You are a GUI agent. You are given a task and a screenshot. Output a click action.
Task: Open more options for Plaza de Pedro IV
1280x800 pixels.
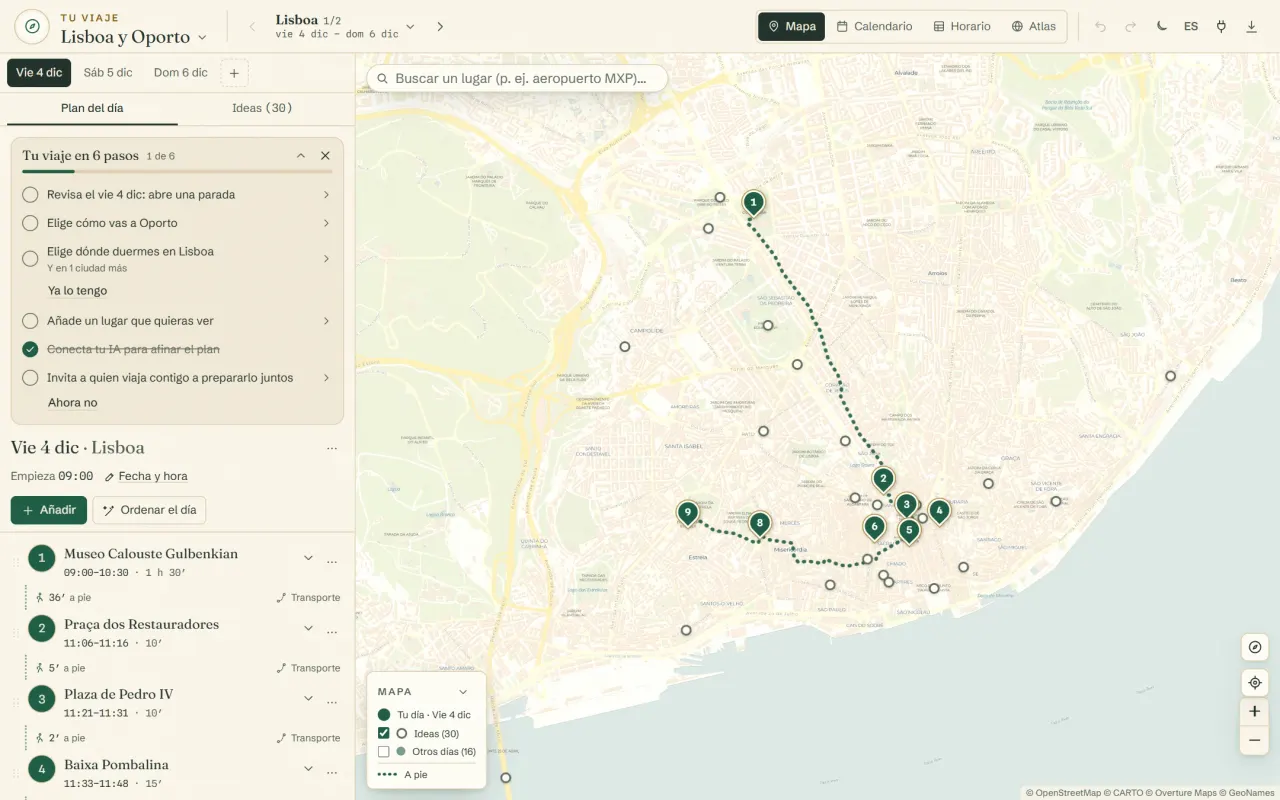pyautogui.click(x=332, y=701)
